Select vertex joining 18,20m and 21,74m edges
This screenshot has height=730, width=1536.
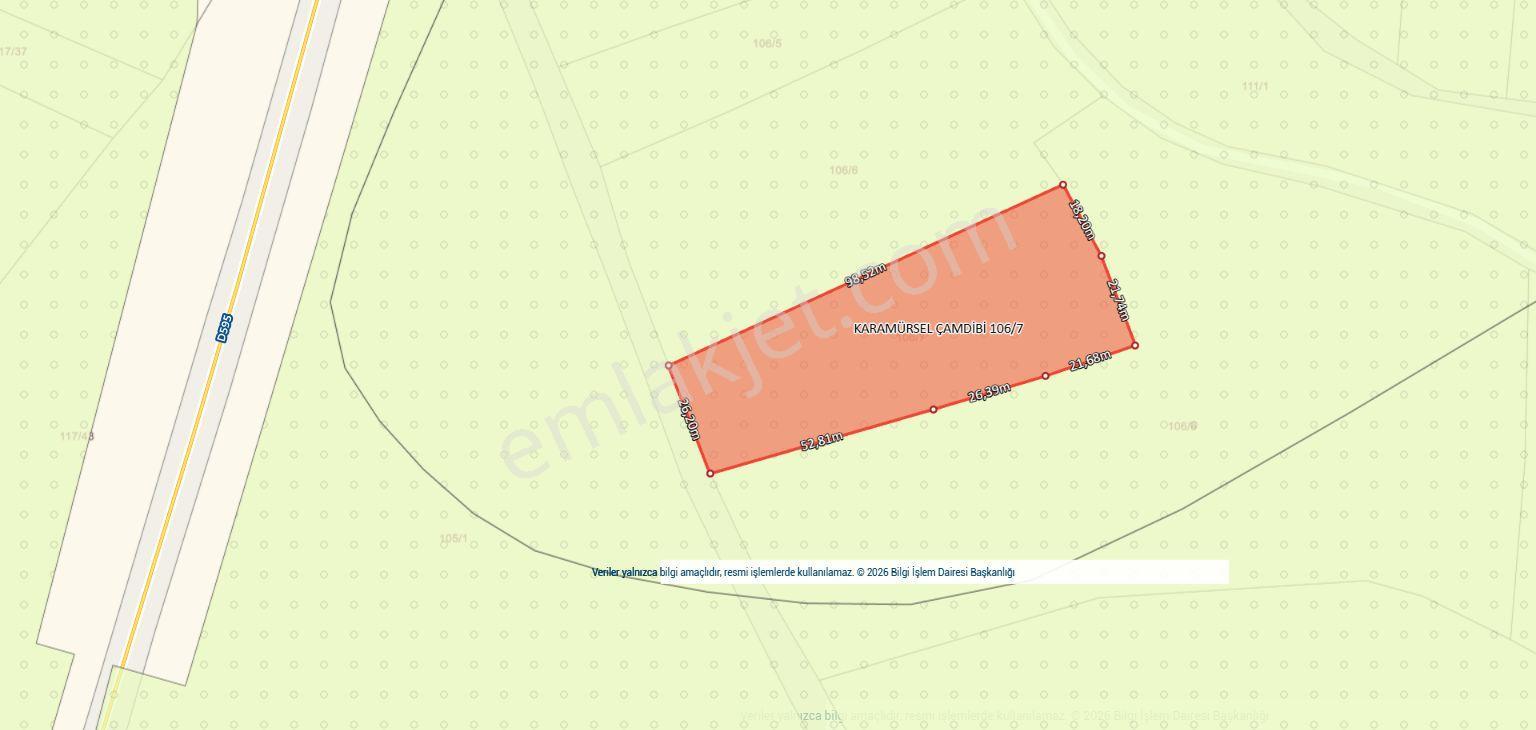click(x=1101, y=255)
